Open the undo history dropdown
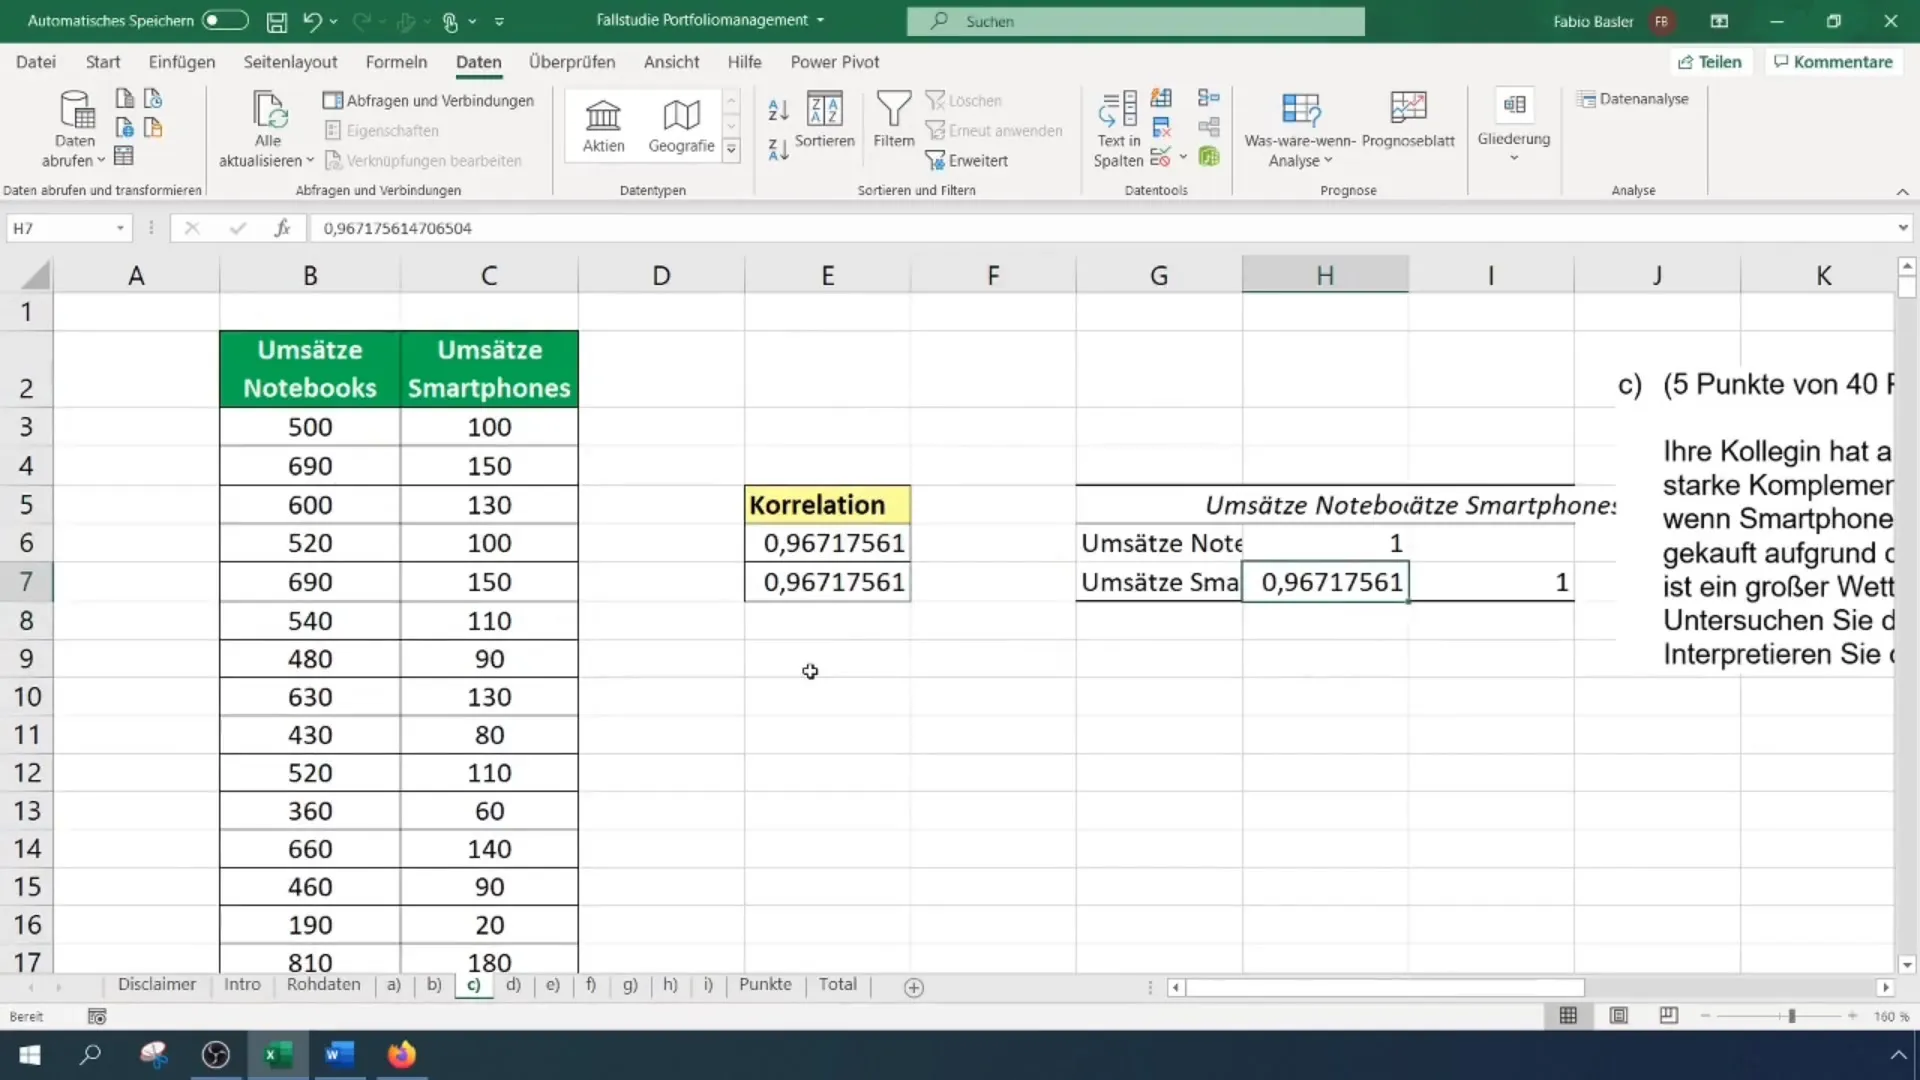Image resolution: width=1920 pixels, height=1080 pixels. (334, 21)
